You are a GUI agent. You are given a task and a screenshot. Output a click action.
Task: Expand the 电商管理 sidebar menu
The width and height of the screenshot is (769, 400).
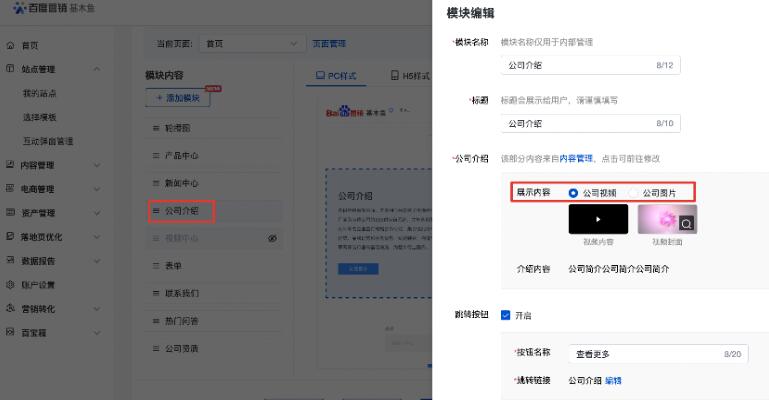[97, 189]
